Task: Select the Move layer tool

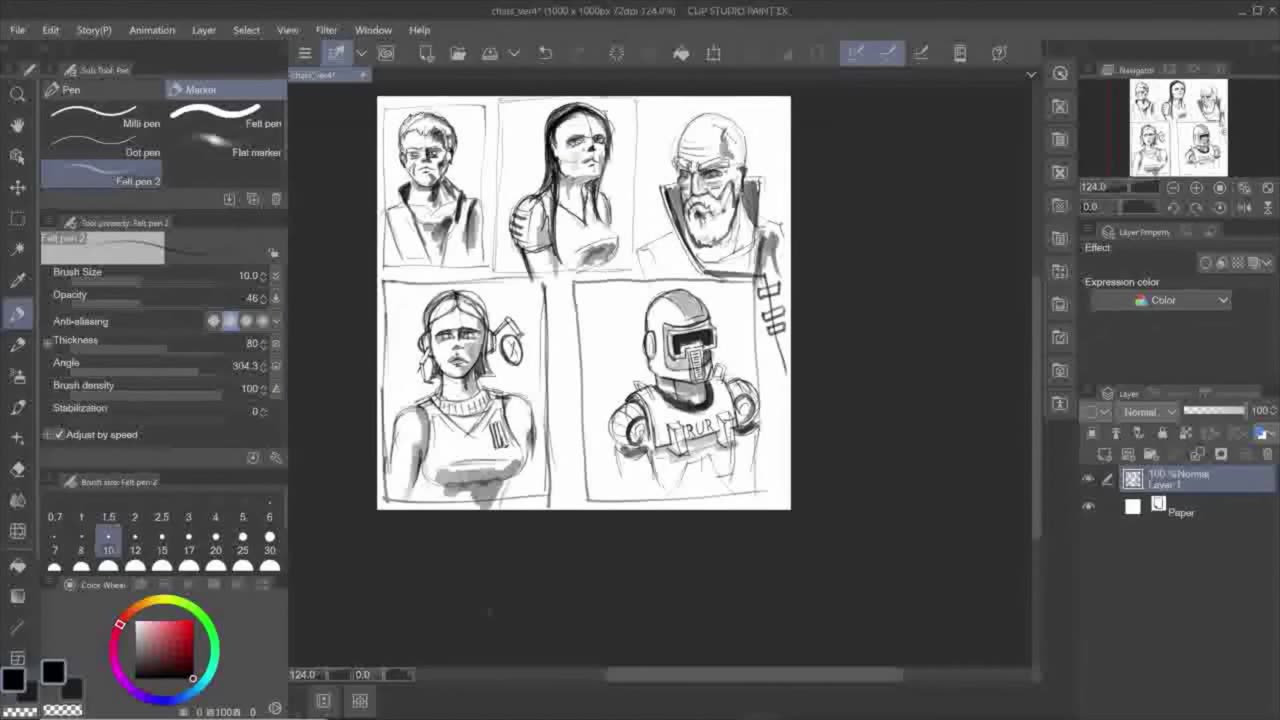Action: 17,188
